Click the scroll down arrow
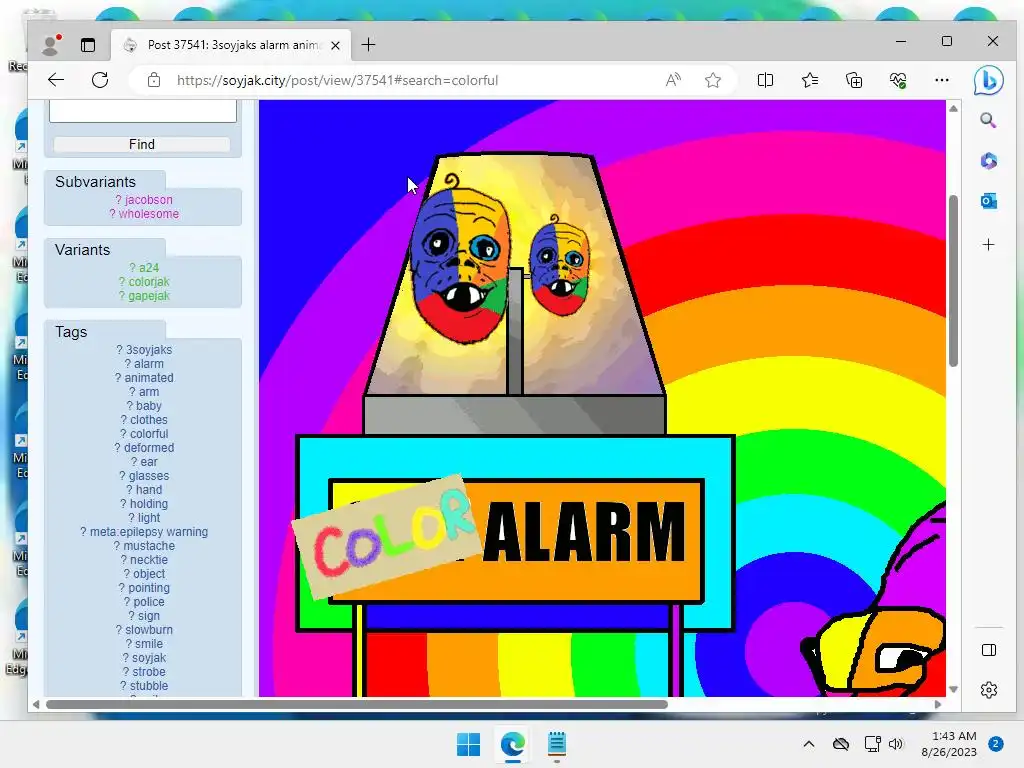The width and height of the screenshot is (1024, 768). coord(953,690)
